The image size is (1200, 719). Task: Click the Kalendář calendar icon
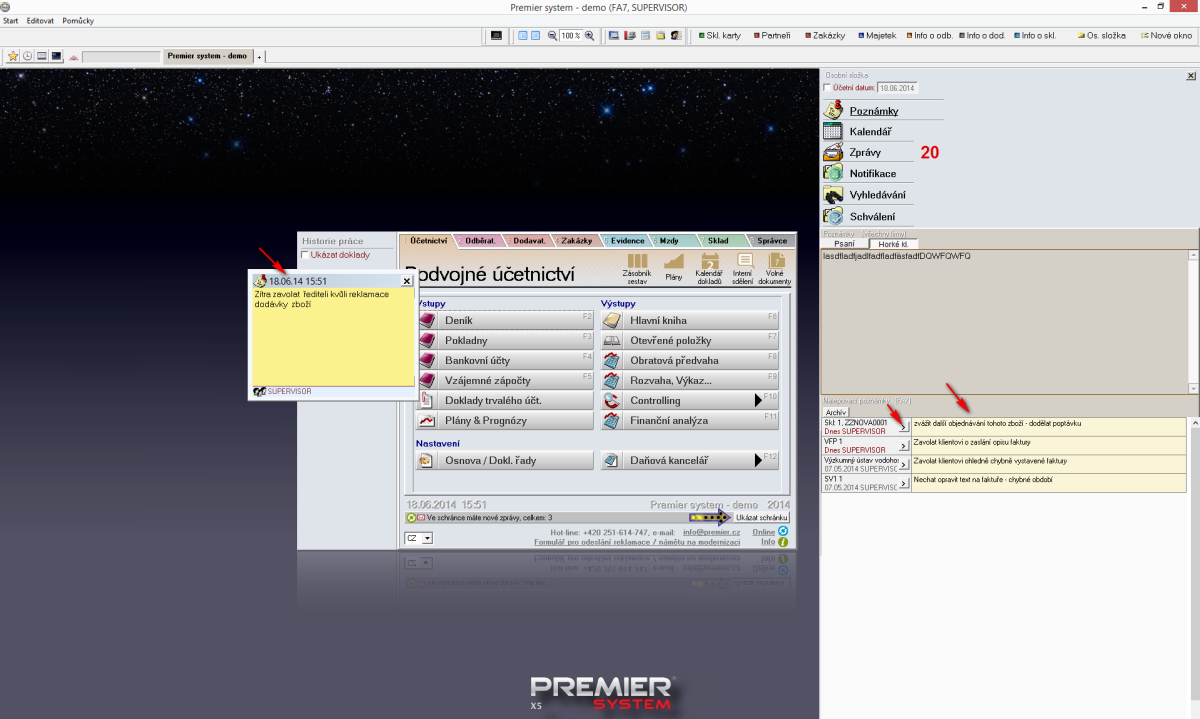click(832, 131)
